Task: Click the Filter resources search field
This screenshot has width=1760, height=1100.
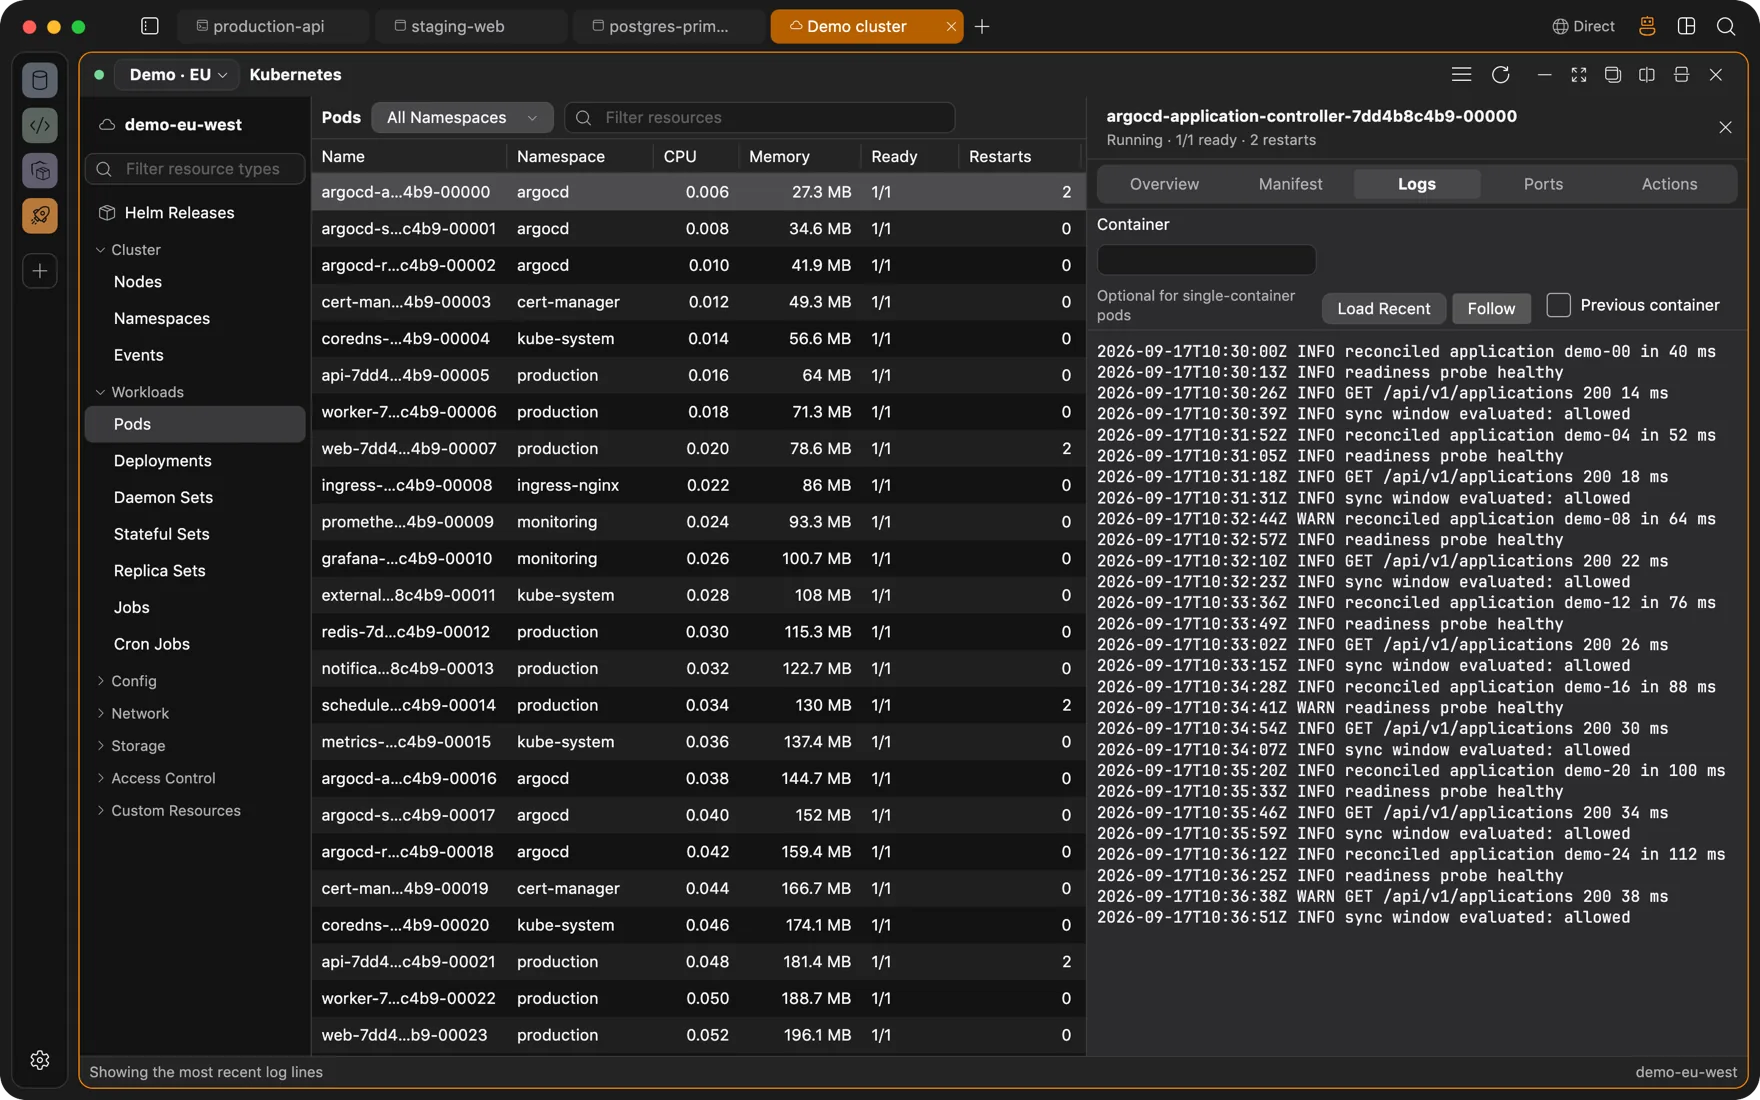Action: click(x=760, y=118)
